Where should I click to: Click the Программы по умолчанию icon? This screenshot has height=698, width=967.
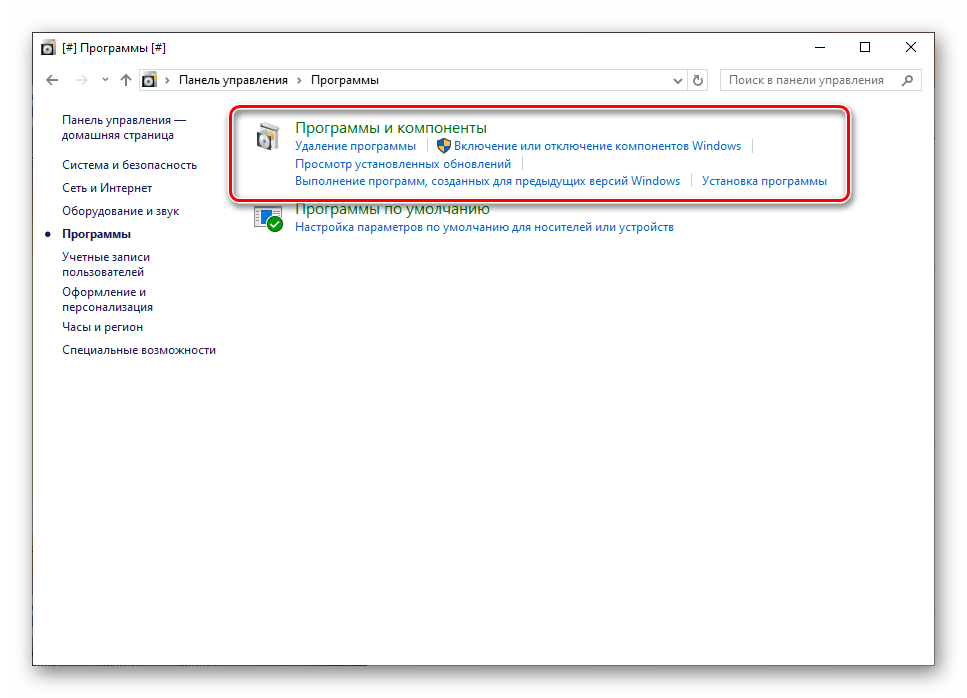coord(268,219)
